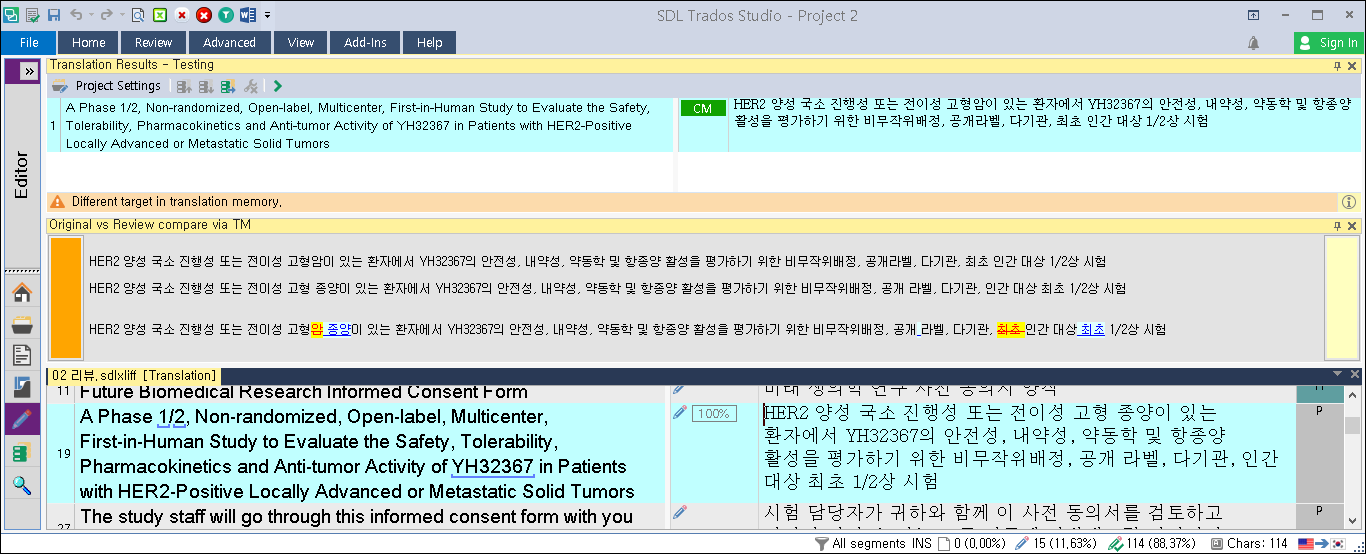The image size is (1366, 554).
Task: Open the Welcome home view icon in sidebar
Action: coord(22,293)
